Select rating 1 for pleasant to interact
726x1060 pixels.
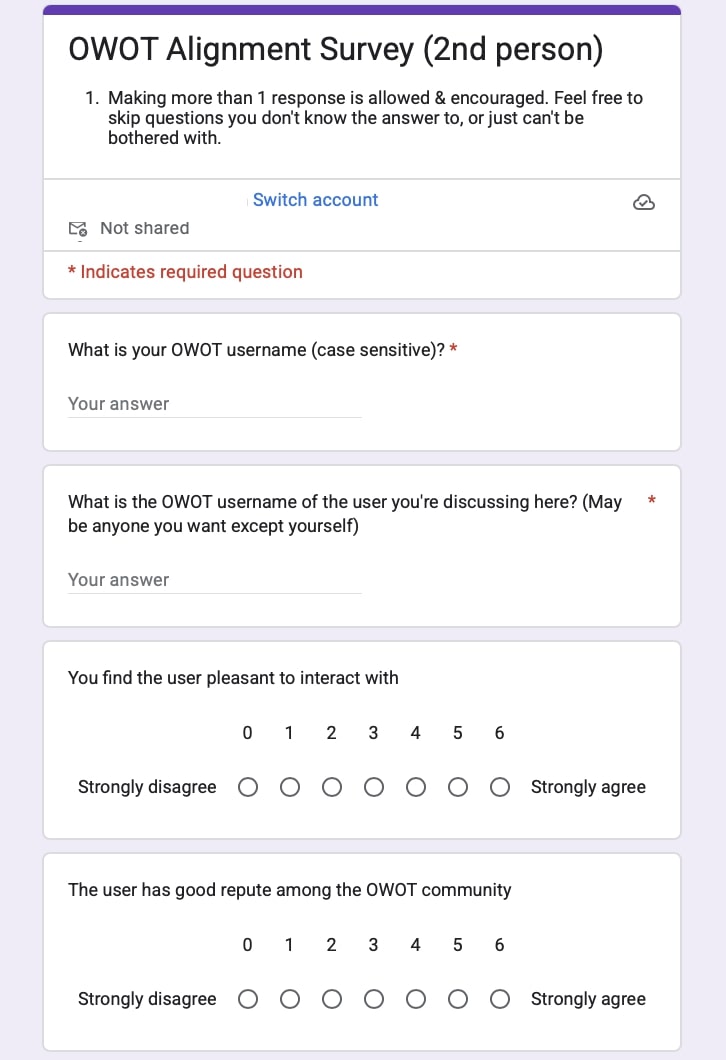point(290,788)
